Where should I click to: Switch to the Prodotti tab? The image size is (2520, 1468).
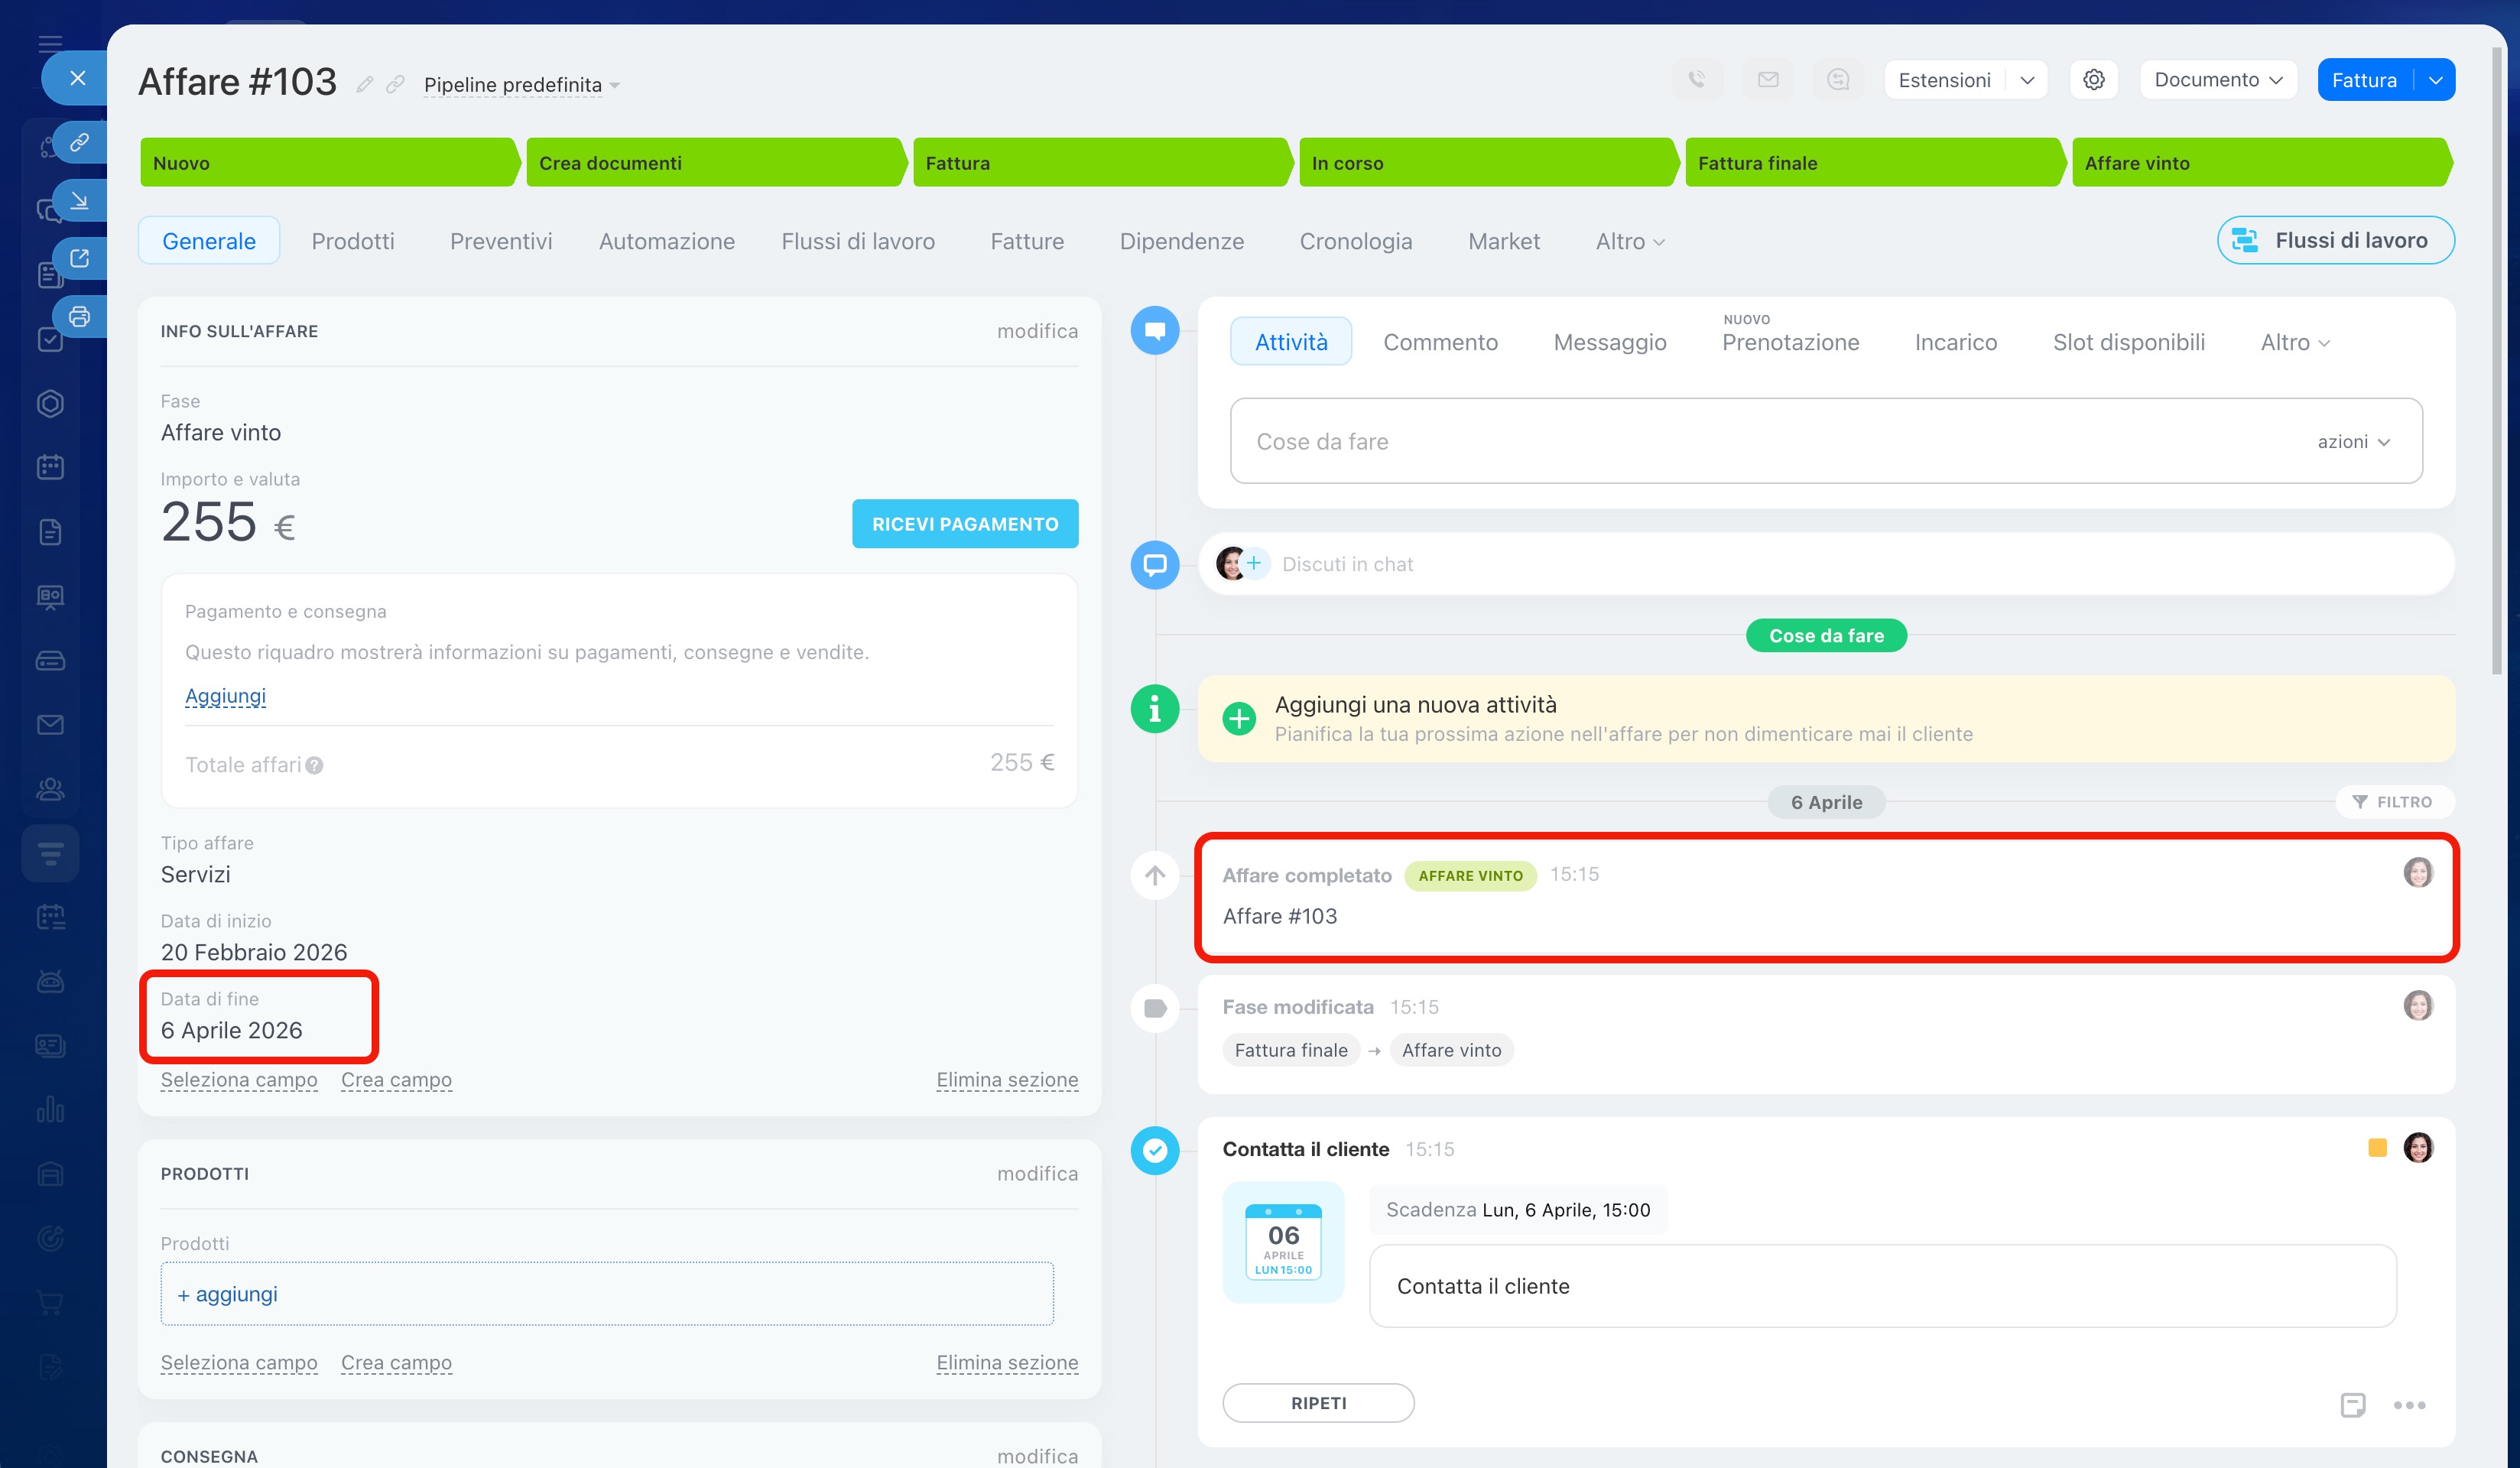(352, 241)
